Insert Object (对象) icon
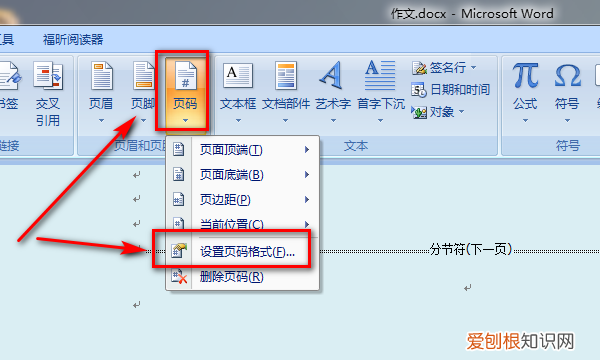Viewport: 600px width, 360px height. [x=419, y=112]
